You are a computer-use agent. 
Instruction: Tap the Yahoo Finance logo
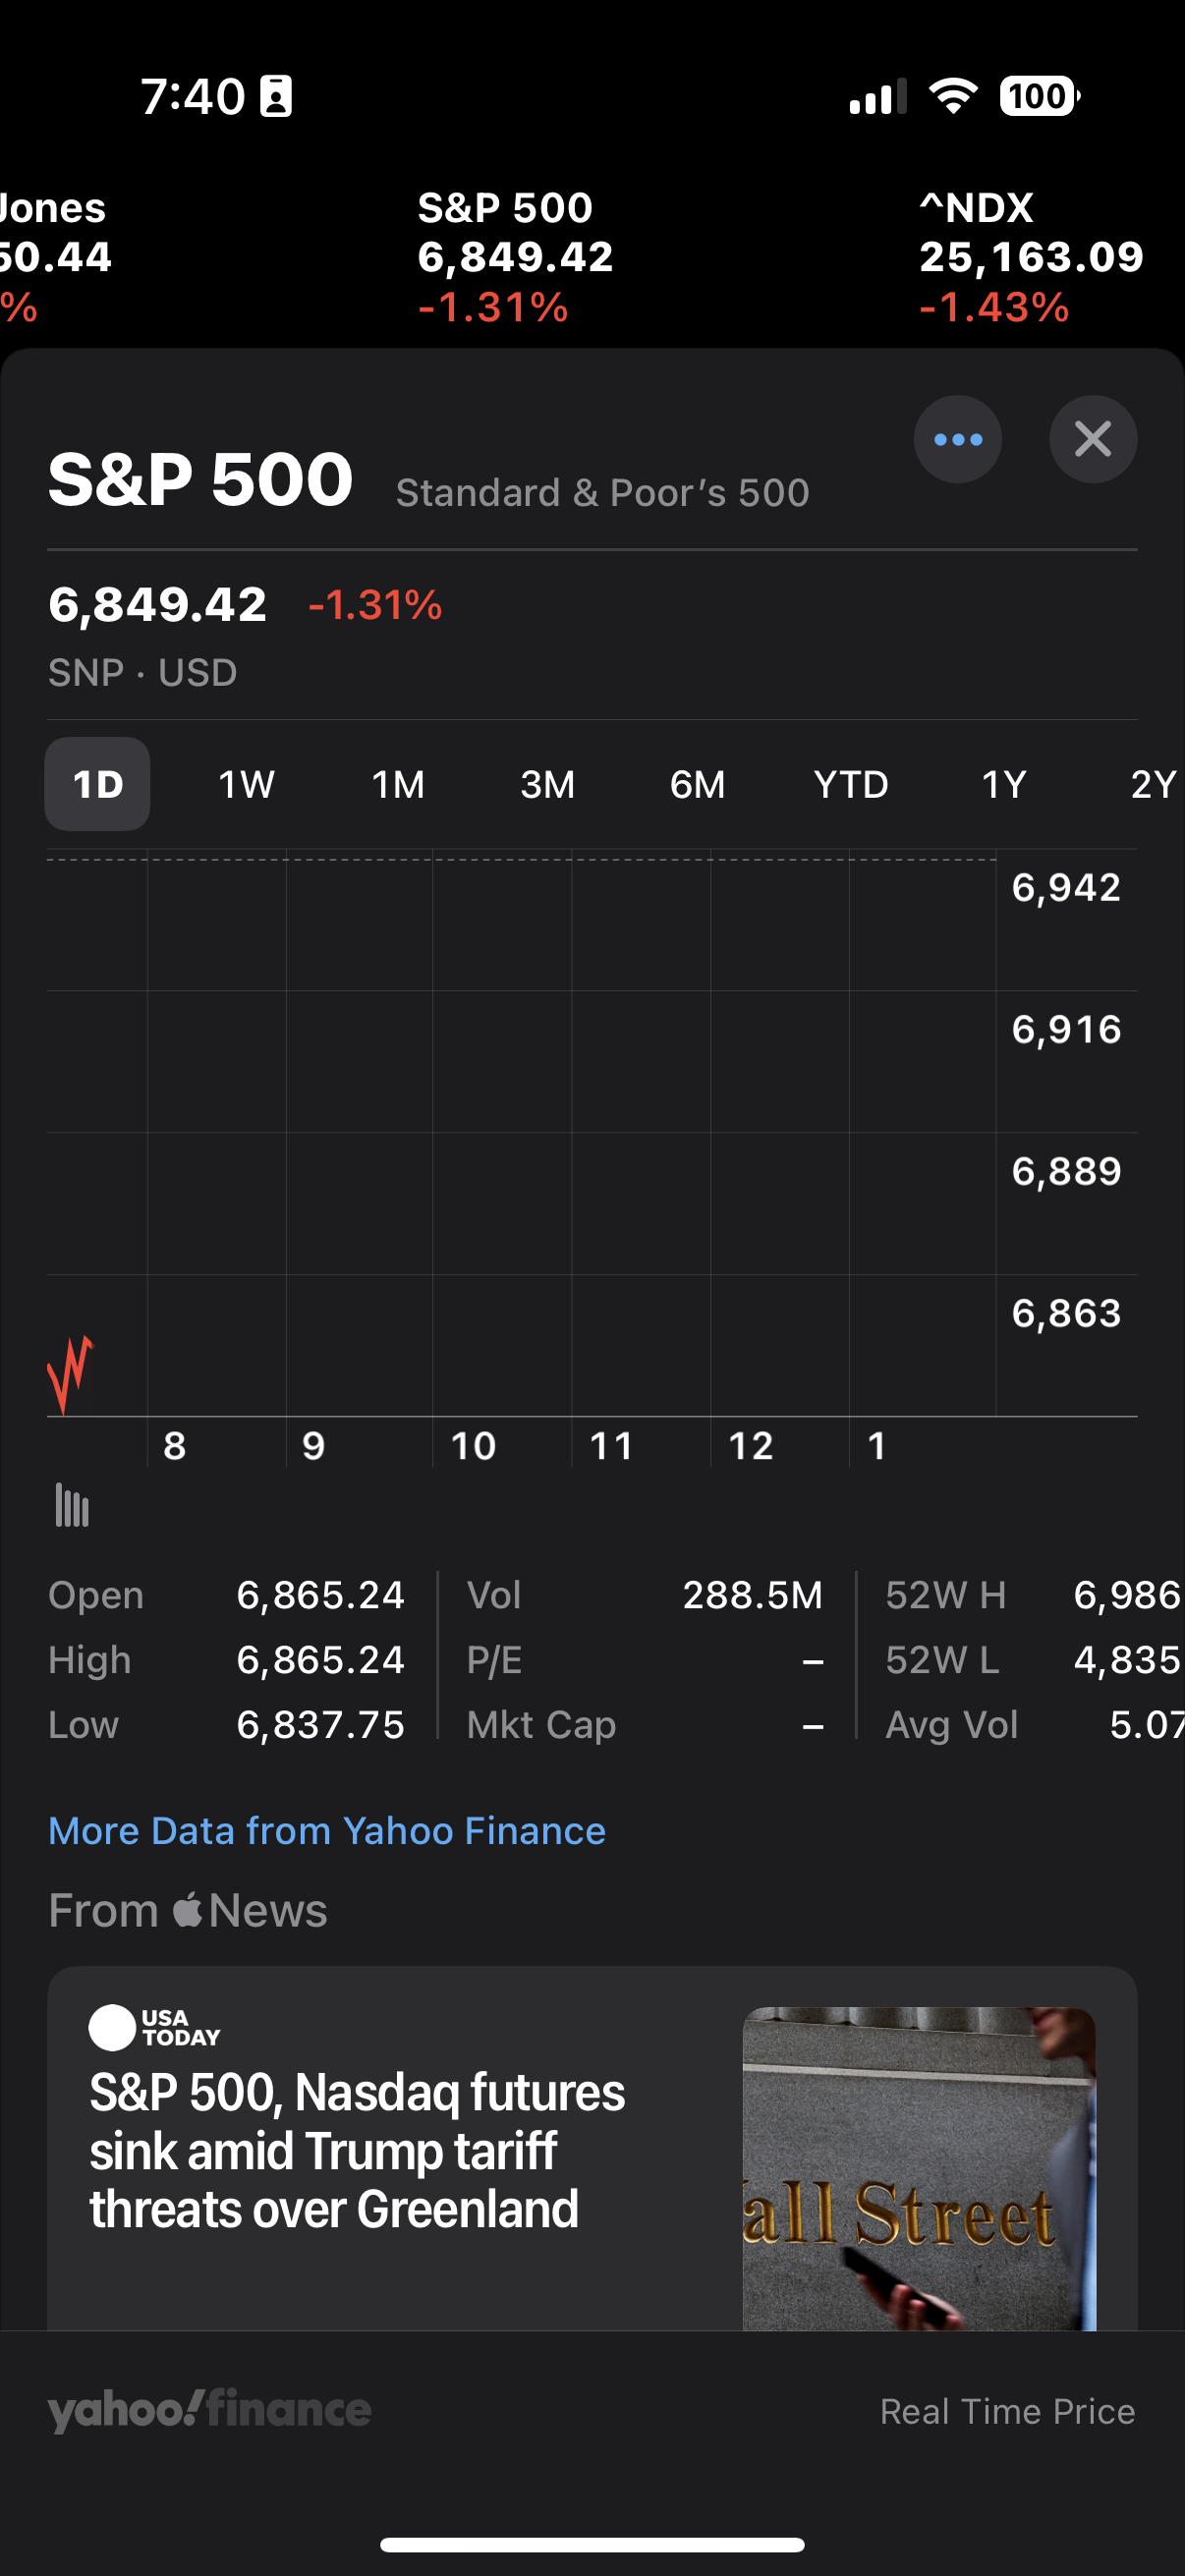click(210, 2410)
